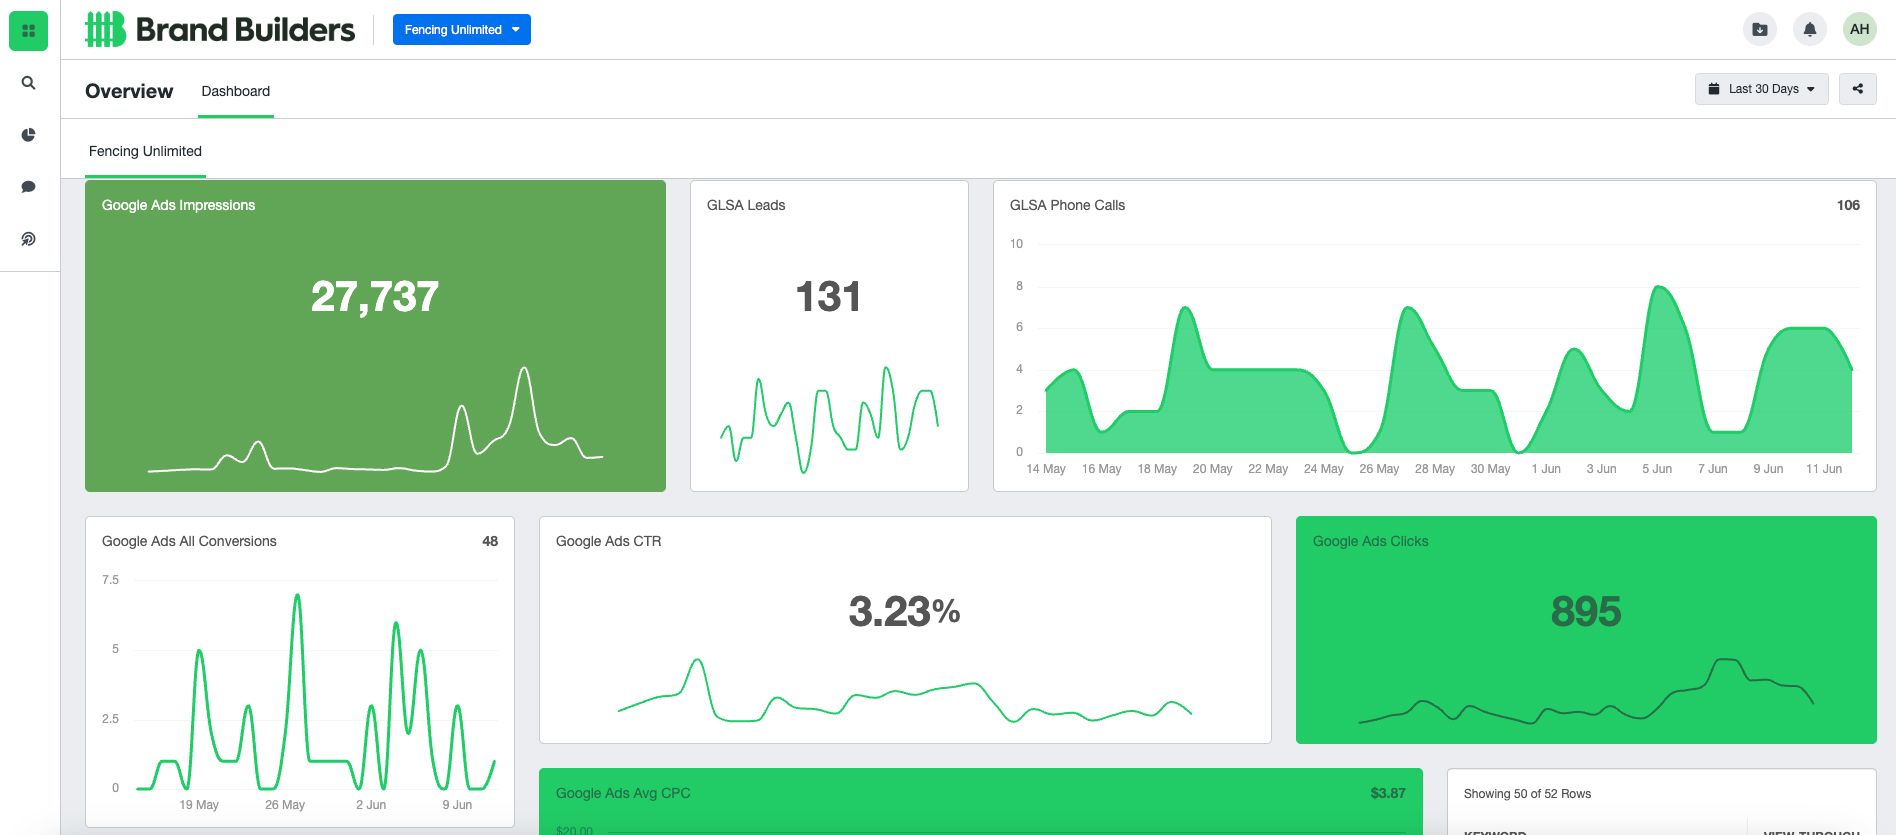Click 14 May axis label on phone calls chart

point(1046,469)
